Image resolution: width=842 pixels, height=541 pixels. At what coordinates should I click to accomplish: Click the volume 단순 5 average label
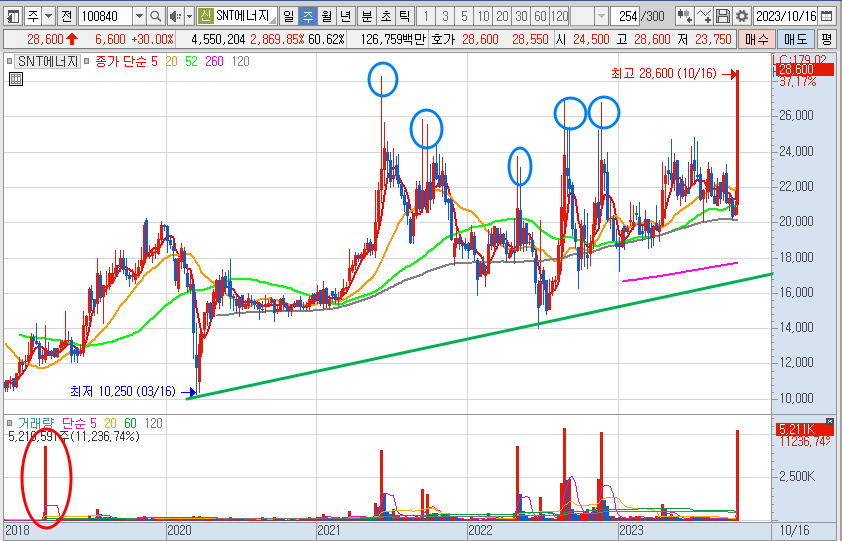[x=79, y=423]
